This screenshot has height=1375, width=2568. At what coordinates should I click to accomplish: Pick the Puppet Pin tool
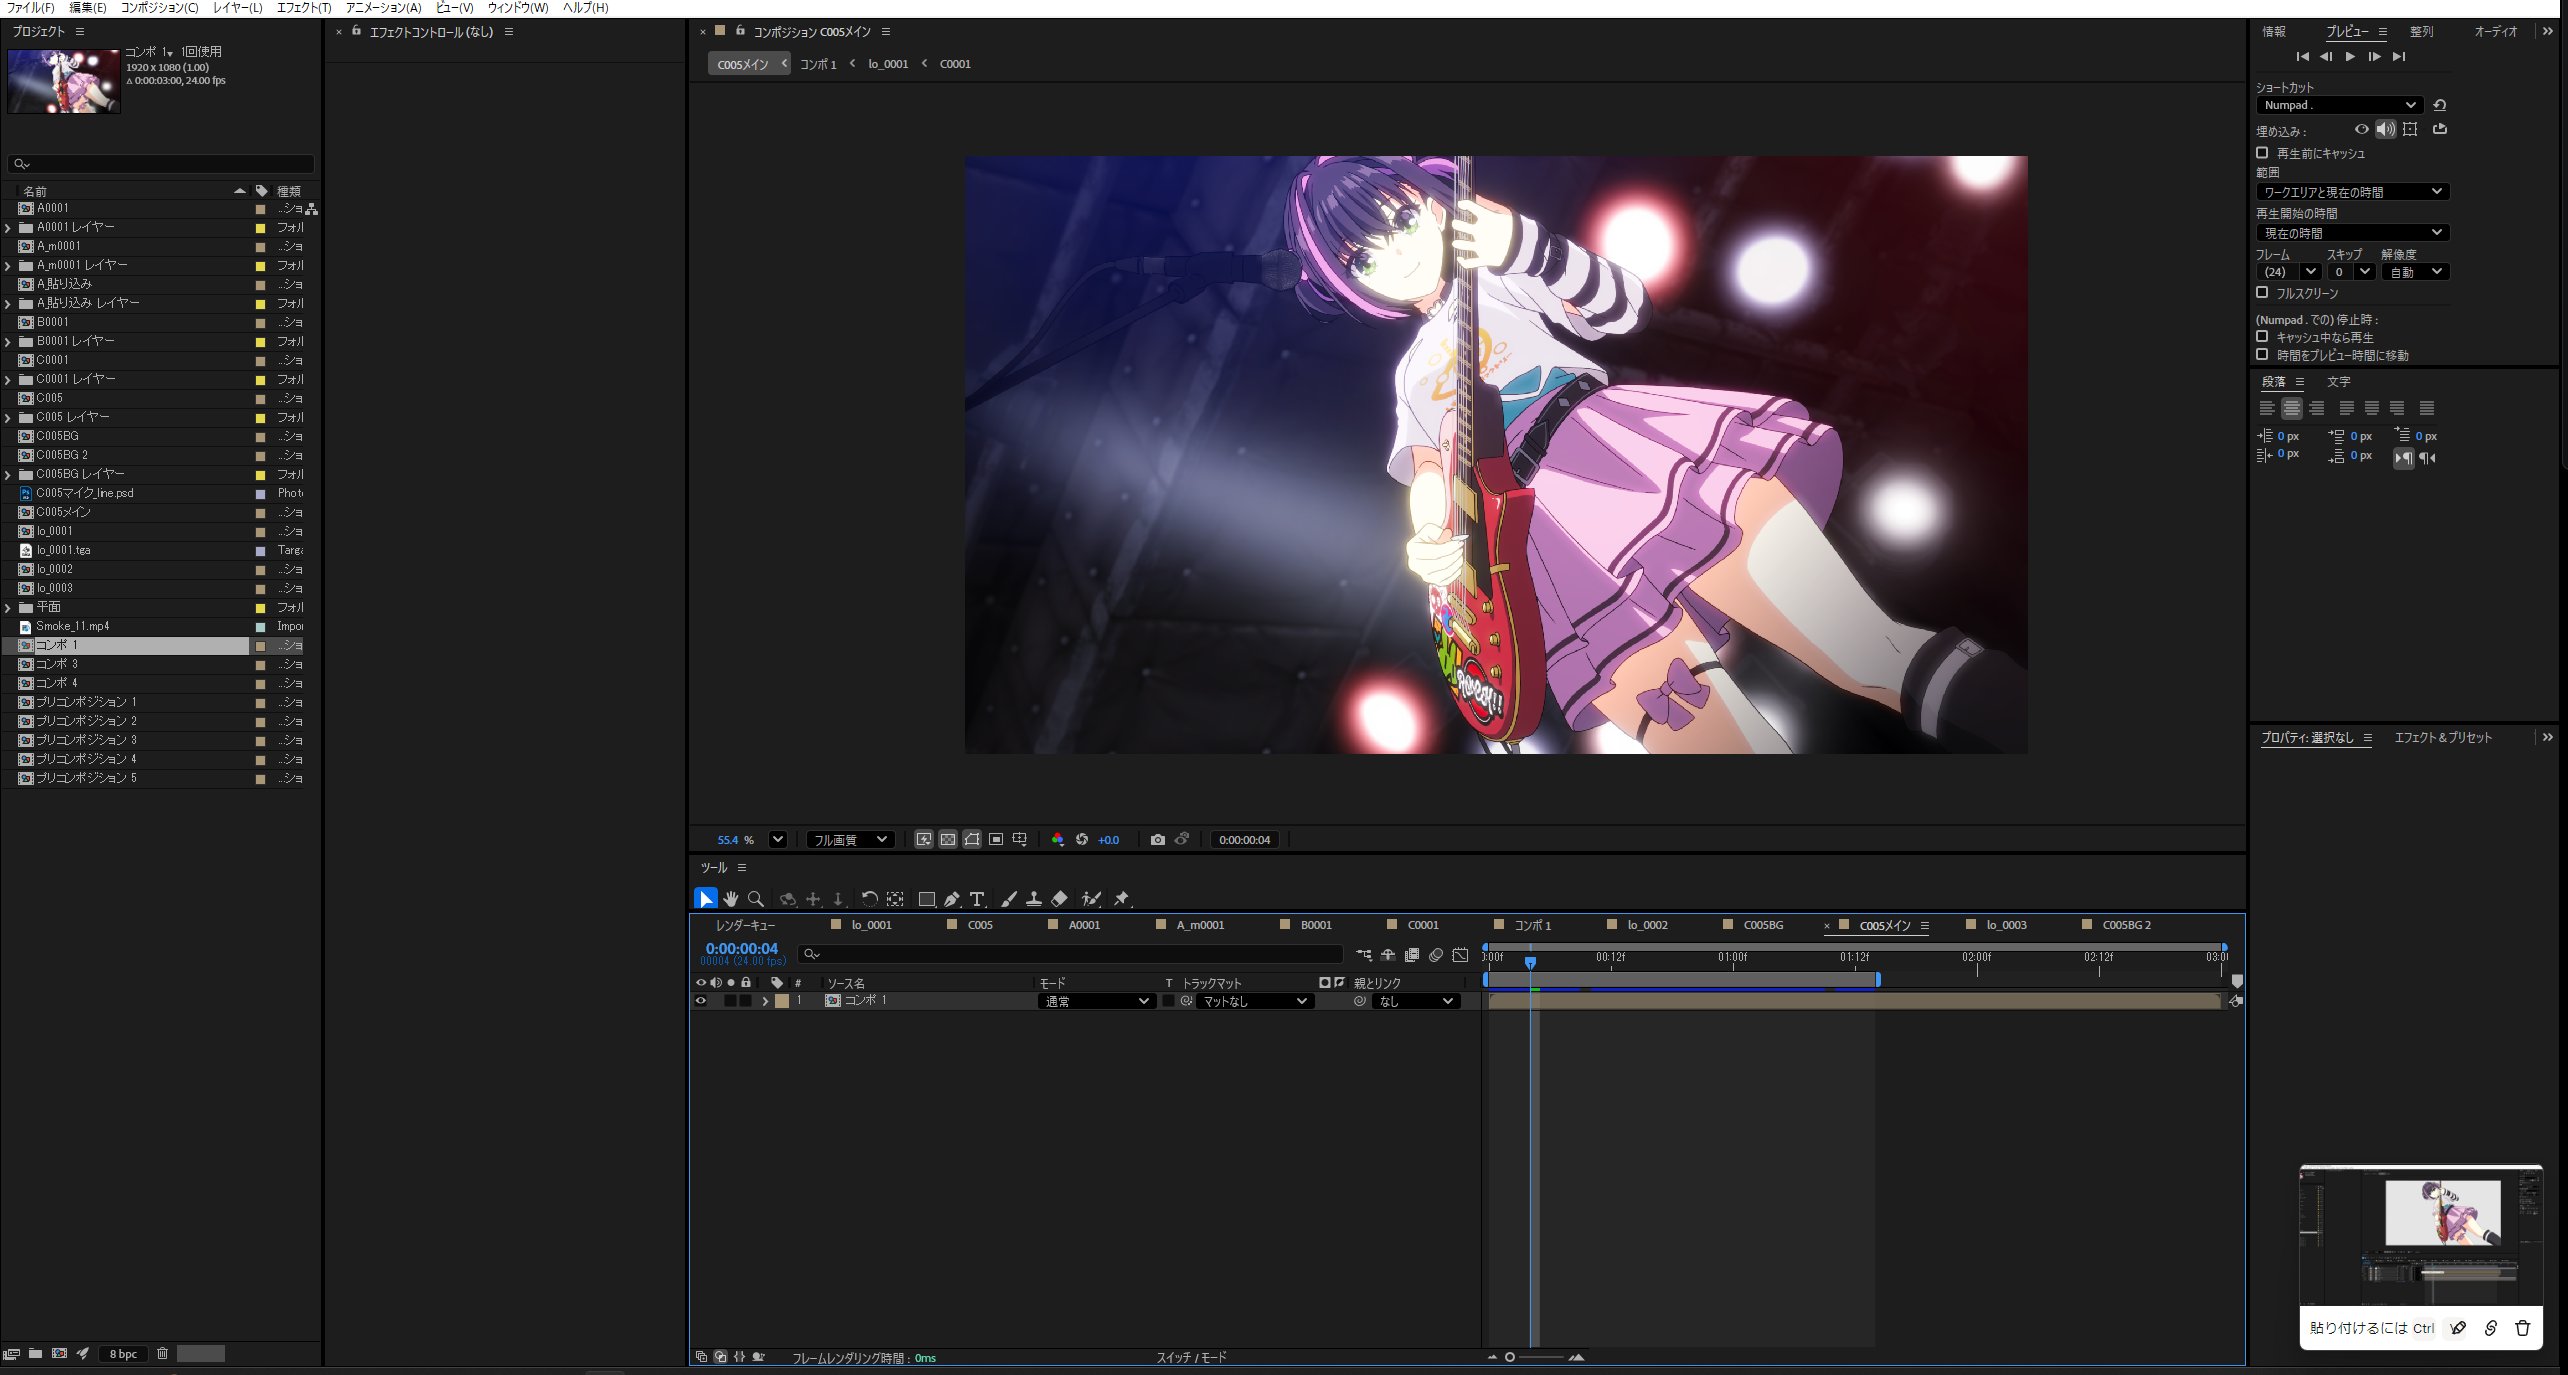click(x=1121, y=899)
